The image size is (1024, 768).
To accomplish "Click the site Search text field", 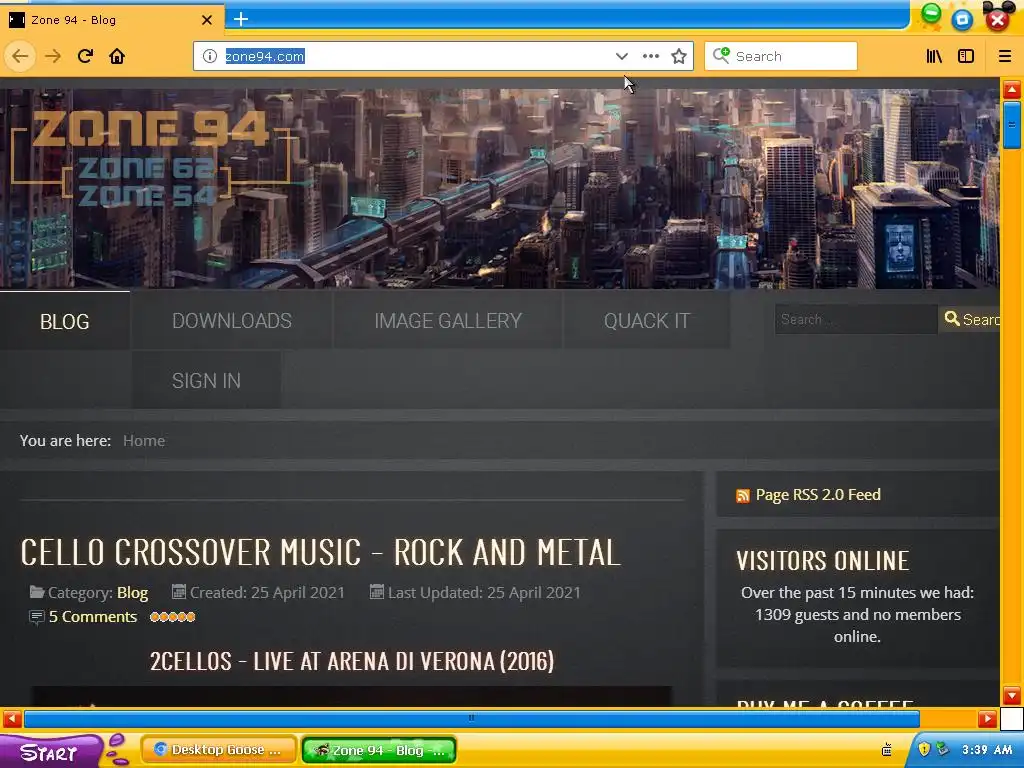I will 856,319.
